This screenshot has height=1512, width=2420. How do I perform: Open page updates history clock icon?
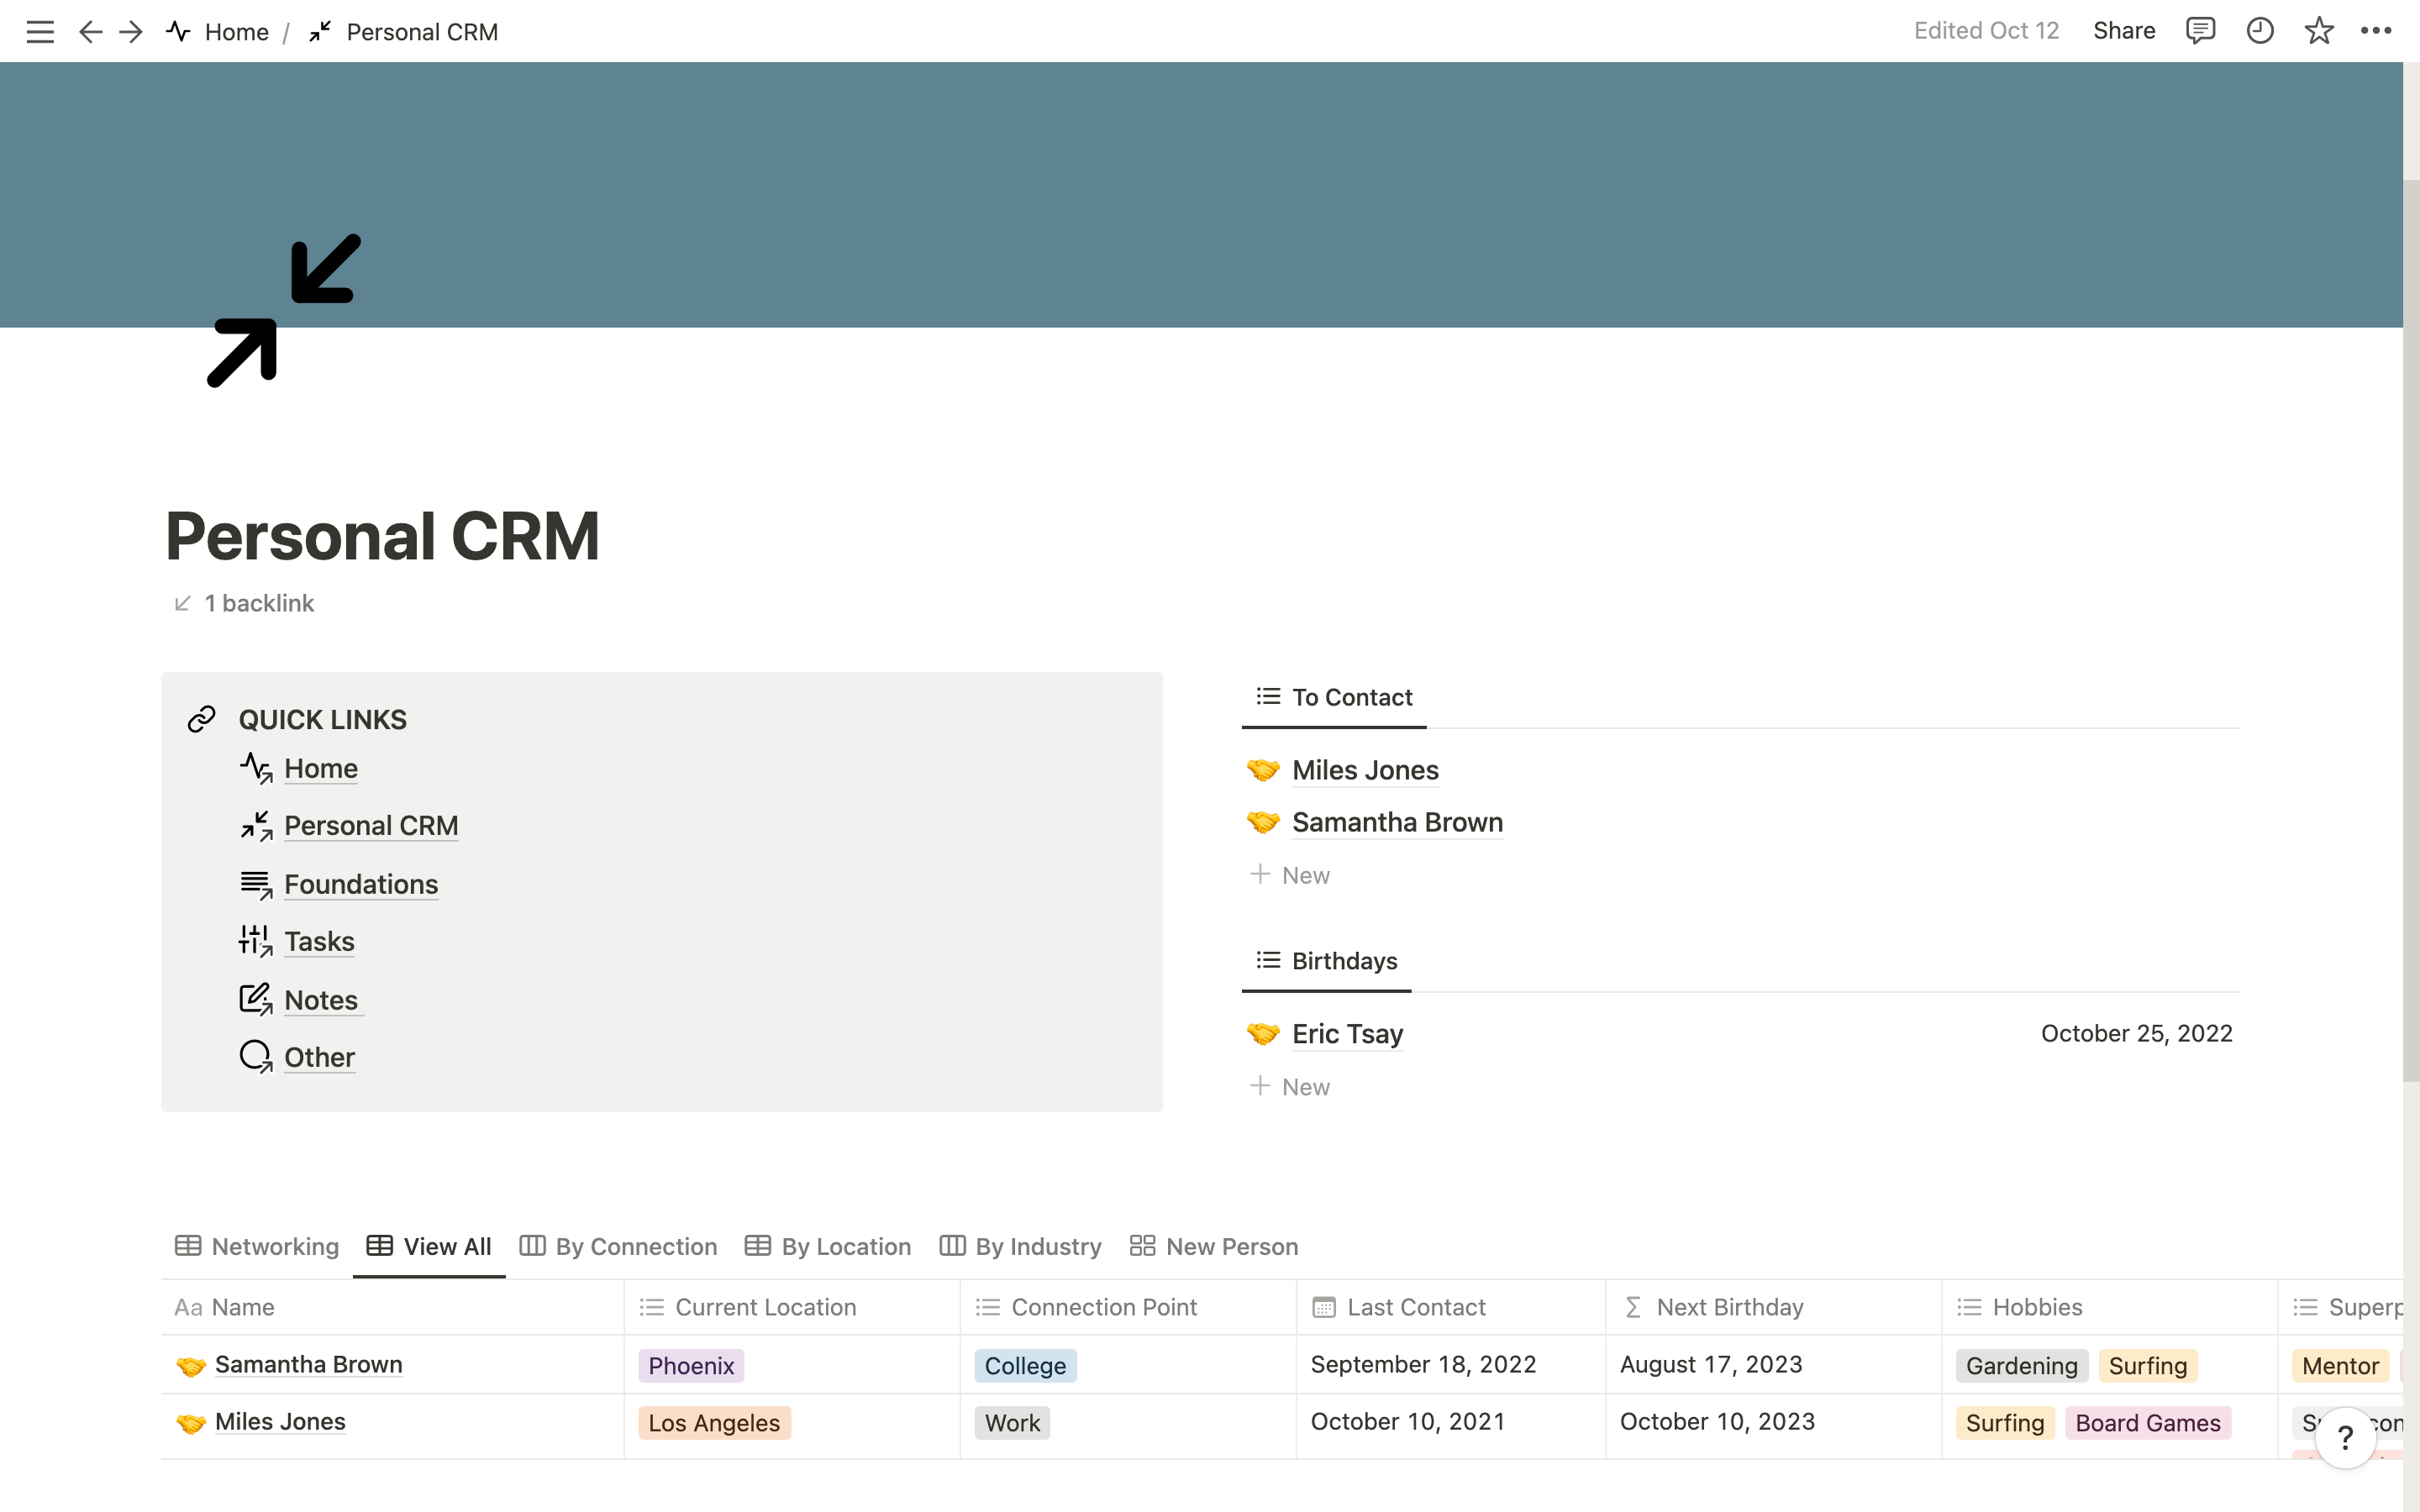coord(2260,31)
